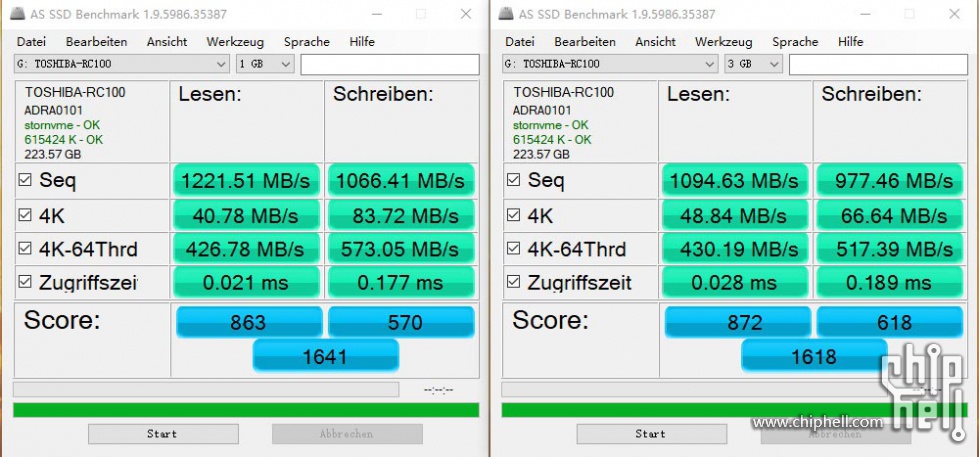979x457 pixels.
Task: Click the left window's green progress bar
Action: point(246,410)
